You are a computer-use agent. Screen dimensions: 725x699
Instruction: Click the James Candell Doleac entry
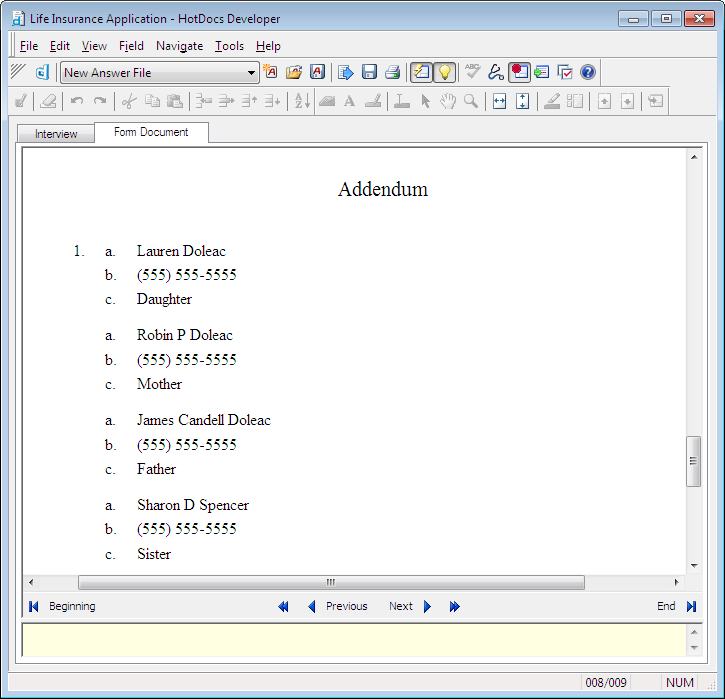click(203, 420)
